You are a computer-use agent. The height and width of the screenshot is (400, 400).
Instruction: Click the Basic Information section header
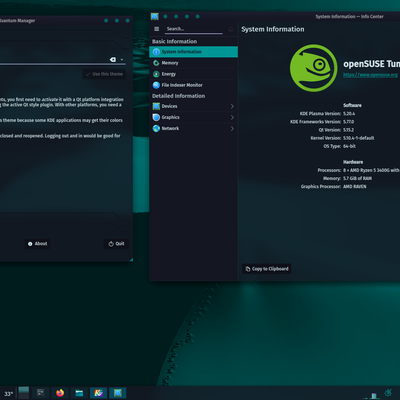coord(174,42)
